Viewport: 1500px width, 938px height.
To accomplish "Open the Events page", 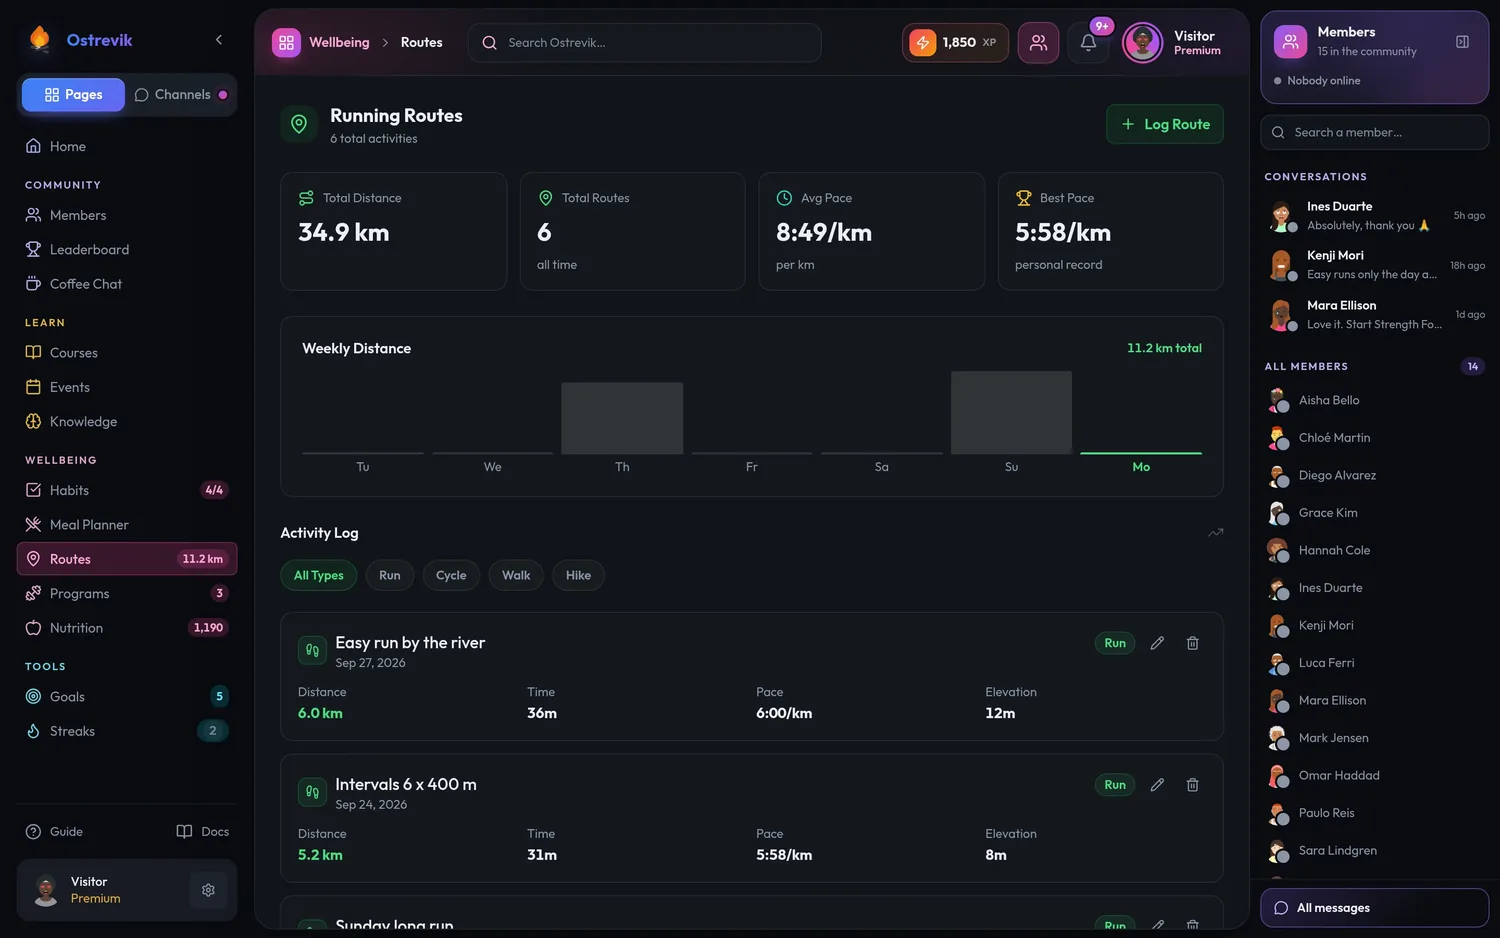I will click(x=127, y=387).
